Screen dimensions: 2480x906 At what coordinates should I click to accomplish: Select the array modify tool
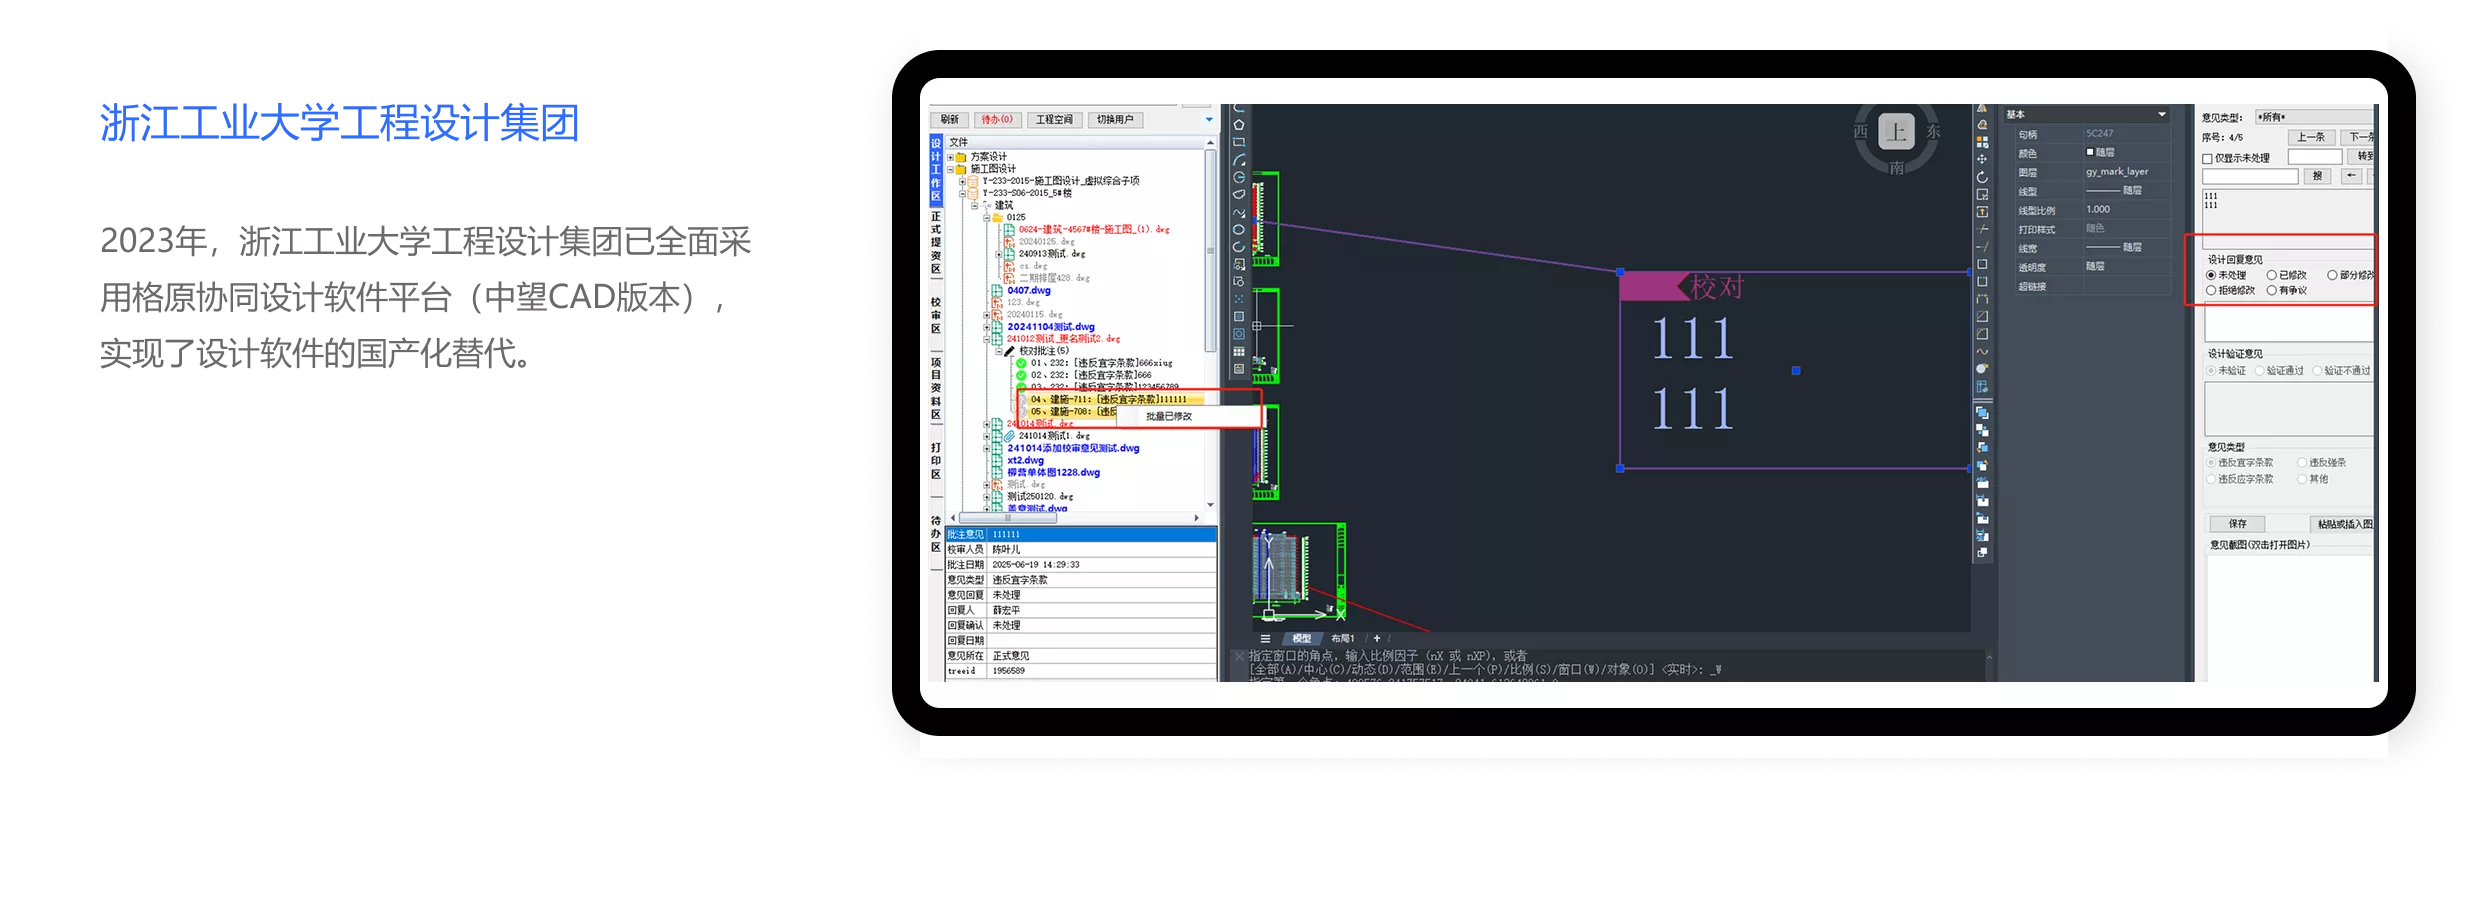1982,142
